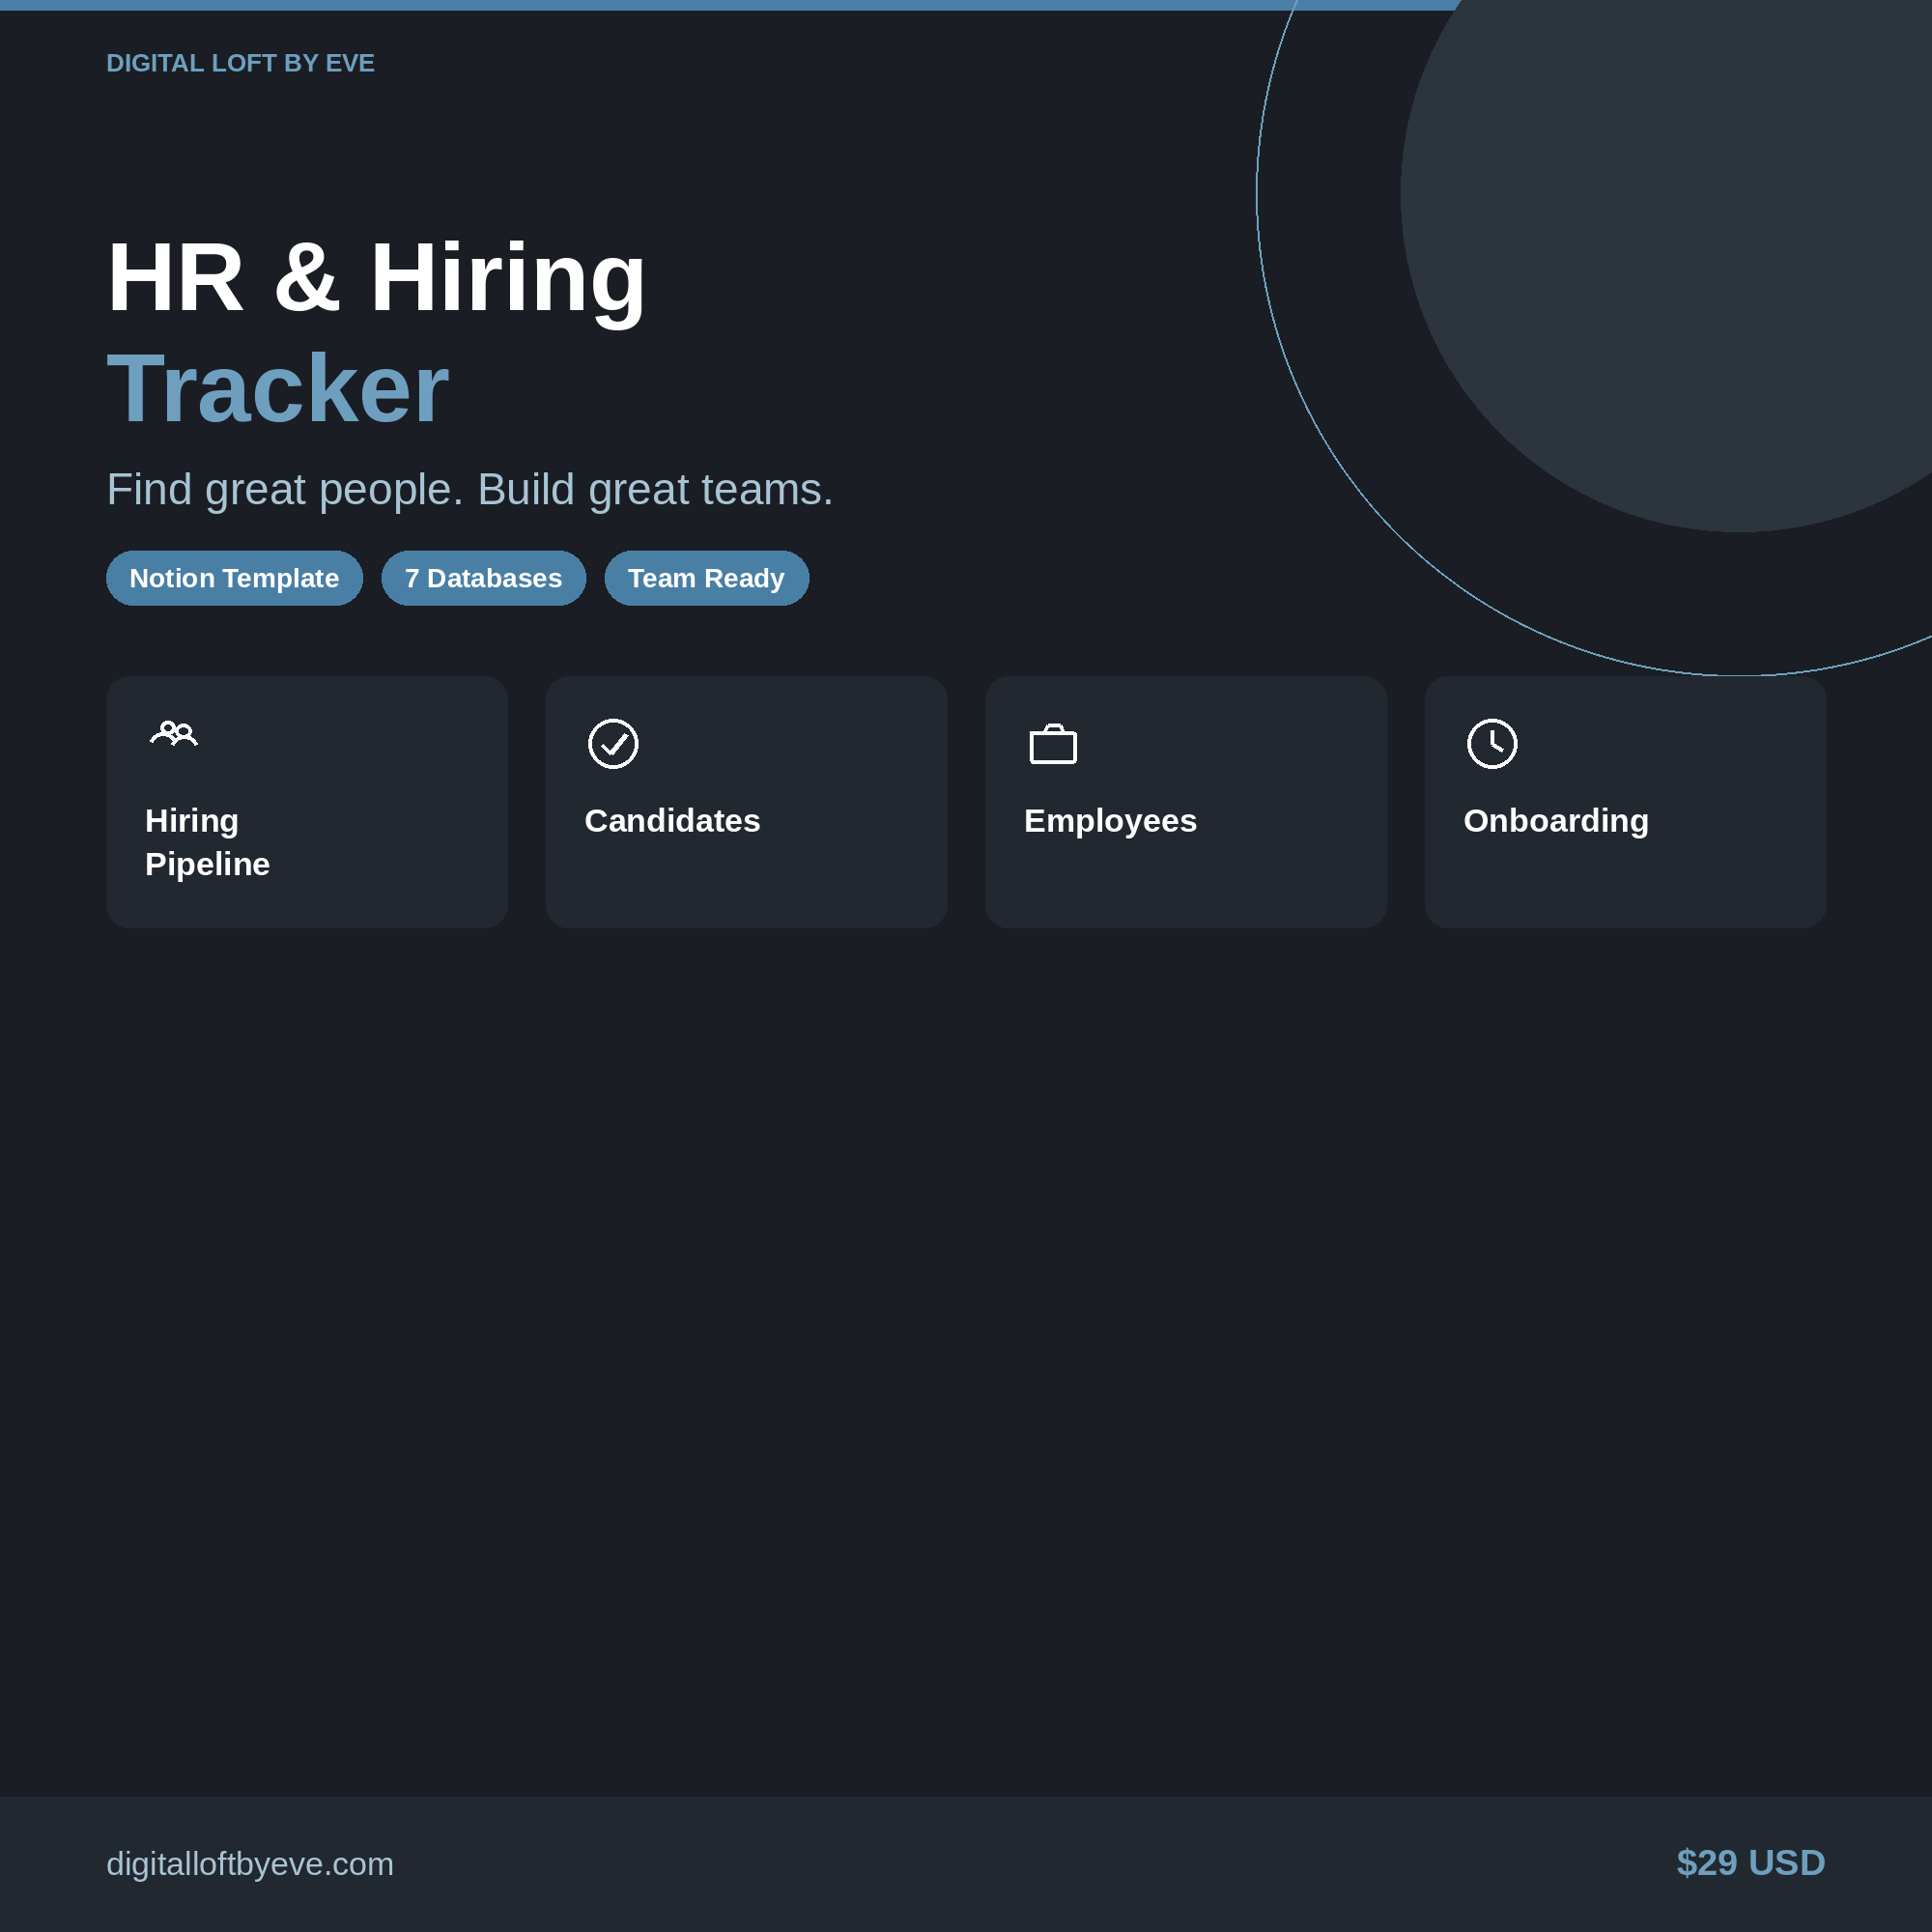
Task: Open the Employees card label
Action: click(x=1110, y=821)
